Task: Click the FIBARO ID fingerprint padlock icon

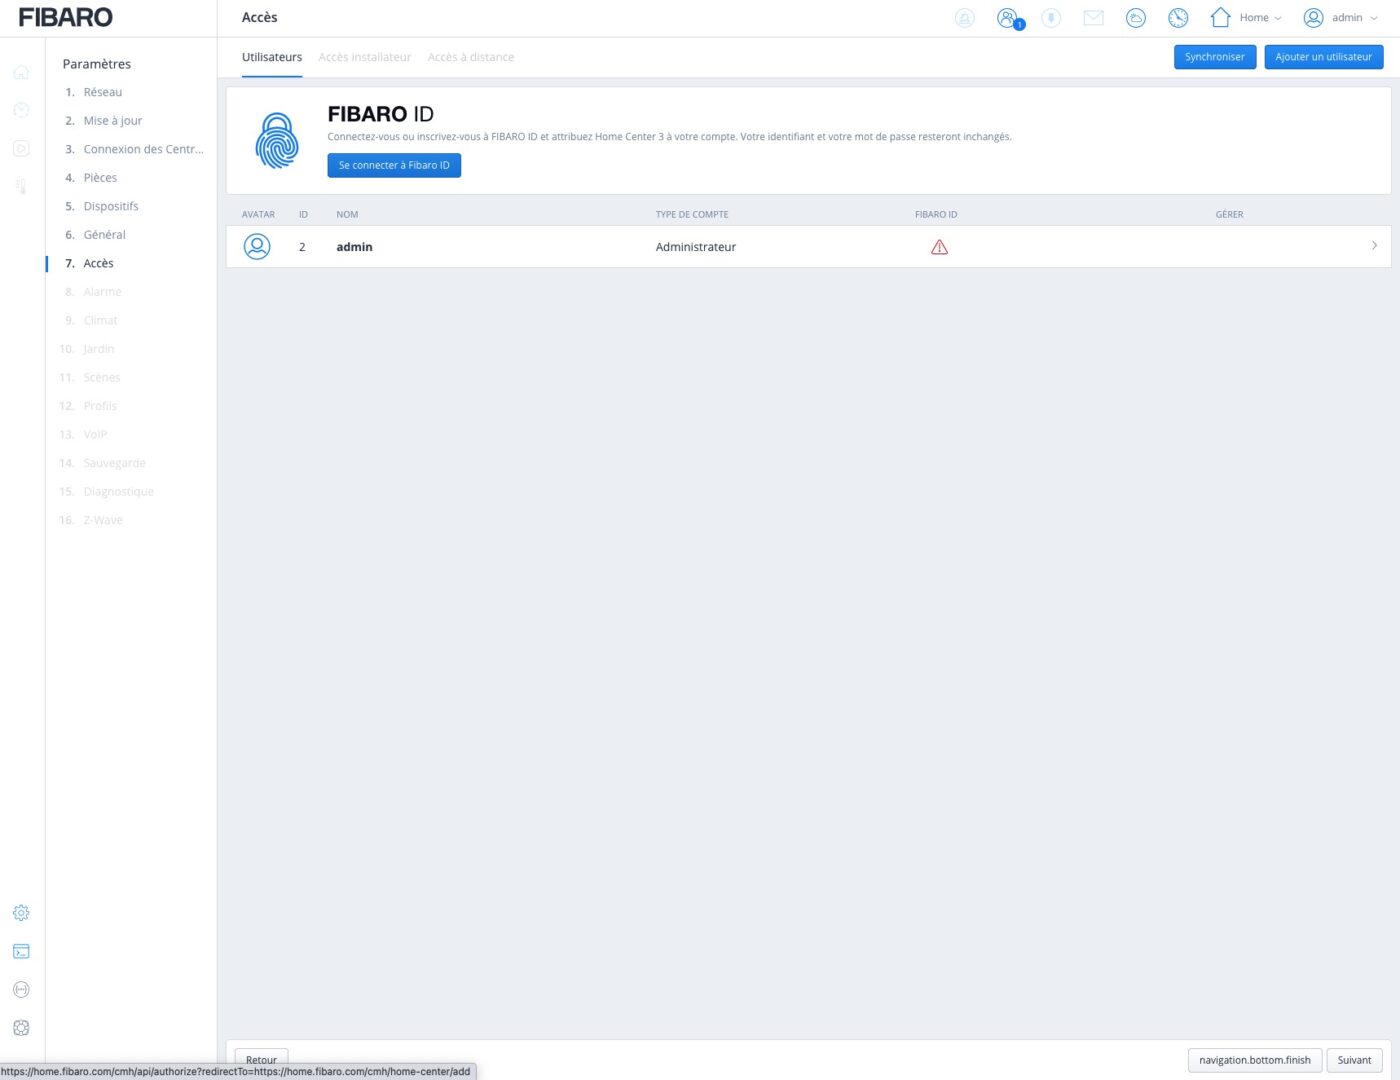Action: [277, 140]
